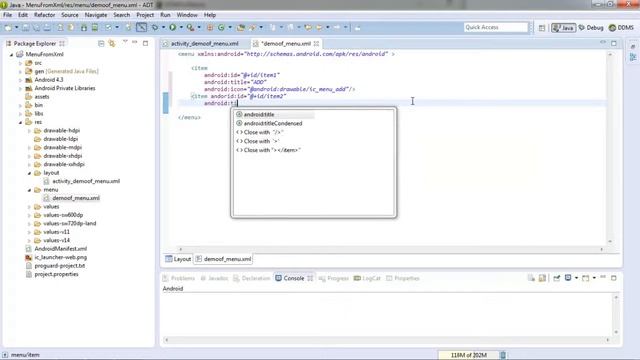Open the Properties view tab
The height and width of the screenshot is (360, 640).
pos(402,278)
